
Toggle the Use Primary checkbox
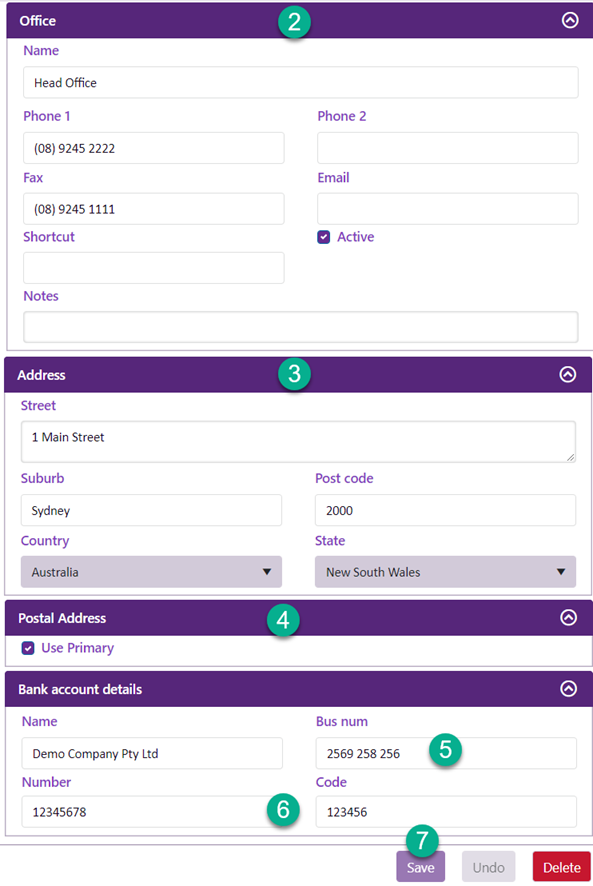click(x=28, y=648)
